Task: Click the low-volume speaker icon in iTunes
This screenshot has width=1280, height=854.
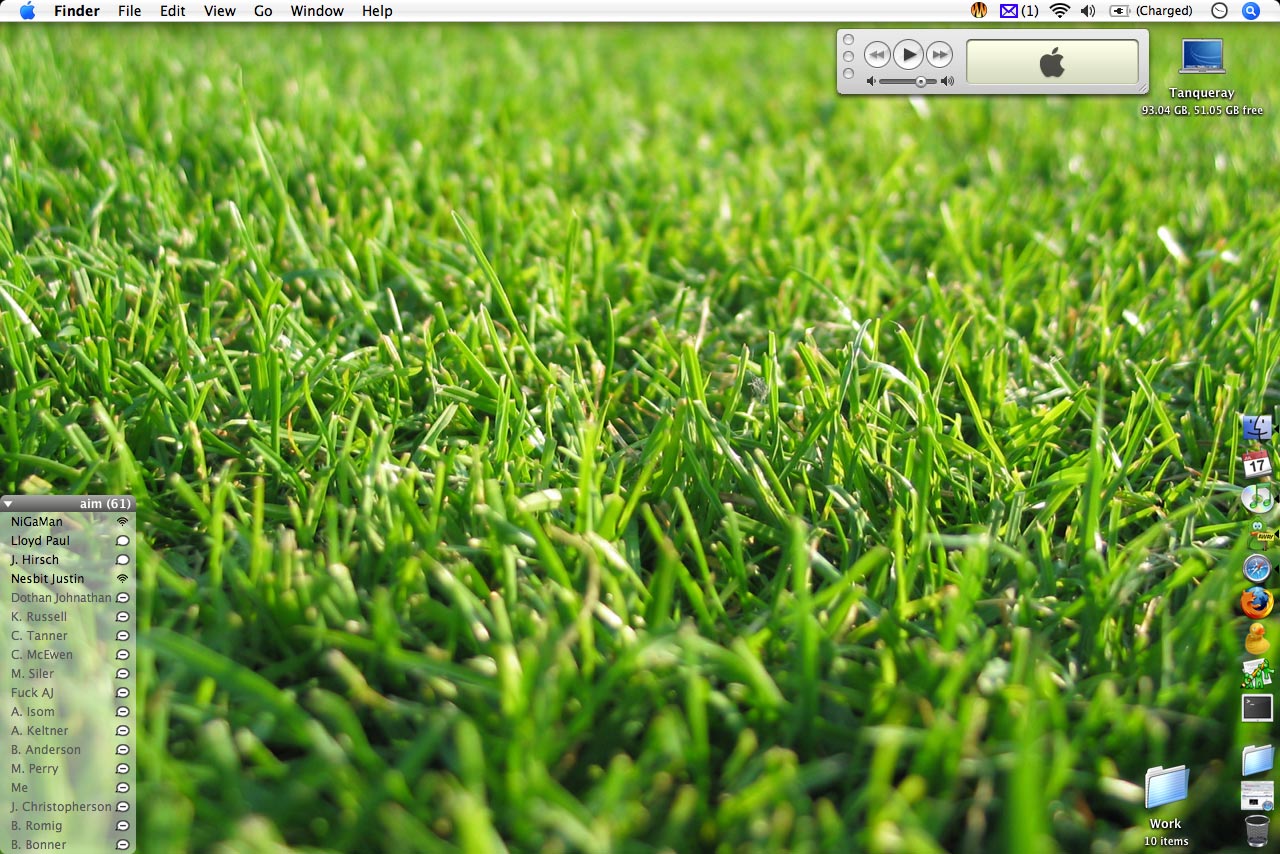Action: point(871,81)
